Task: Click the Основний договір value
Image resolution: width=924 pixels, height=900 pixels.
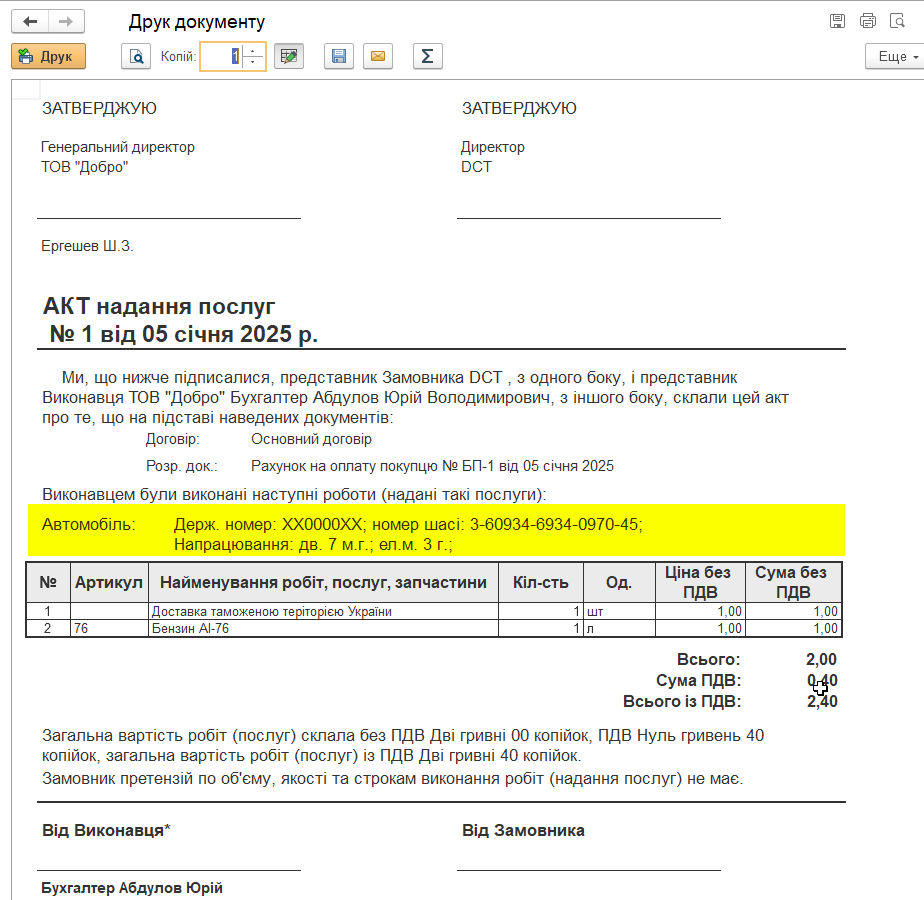Action: 311,439
